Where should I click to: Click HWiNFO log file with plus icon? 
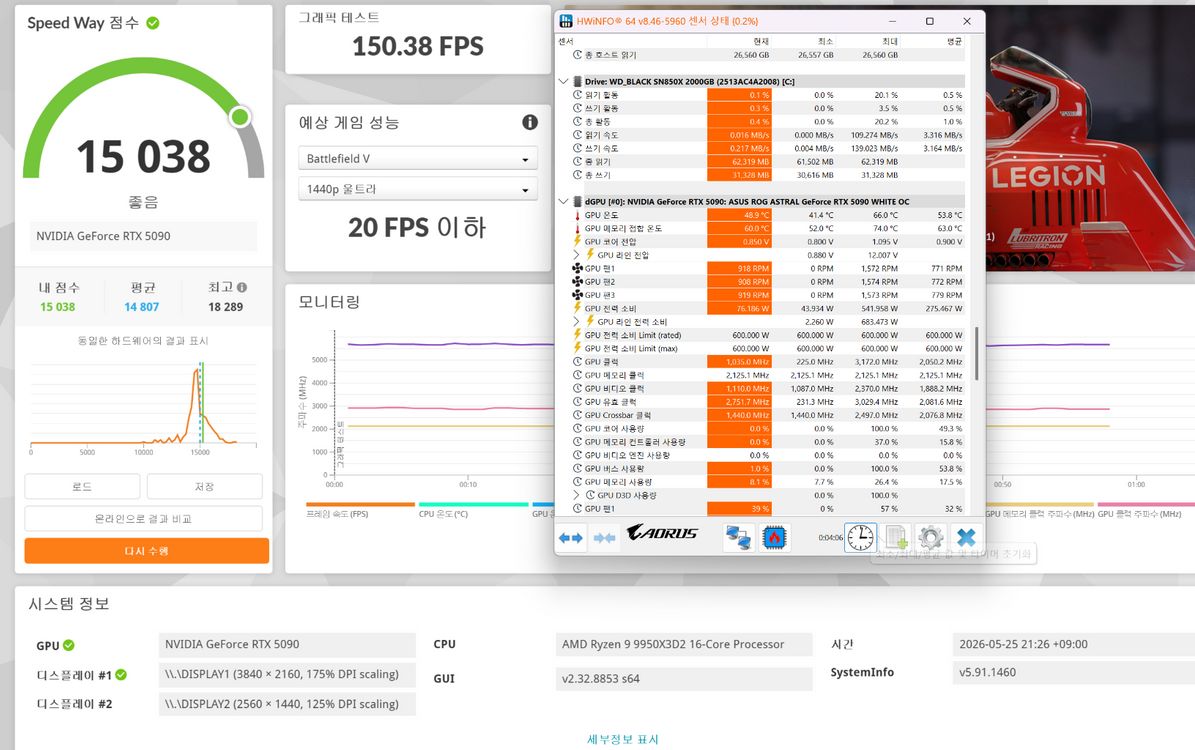pyautogui.click(x=897, y=537)
